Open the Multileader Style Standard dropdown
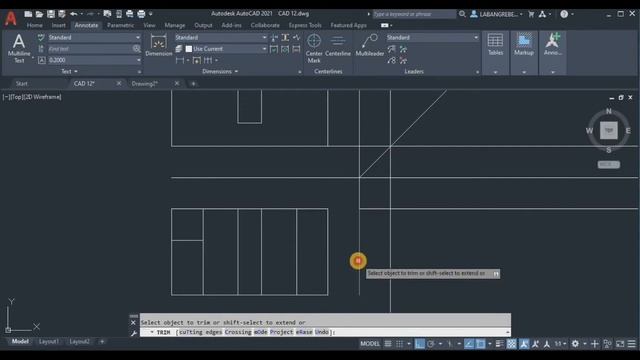Viewport: 640px width, 360px height. pos(433,38)
